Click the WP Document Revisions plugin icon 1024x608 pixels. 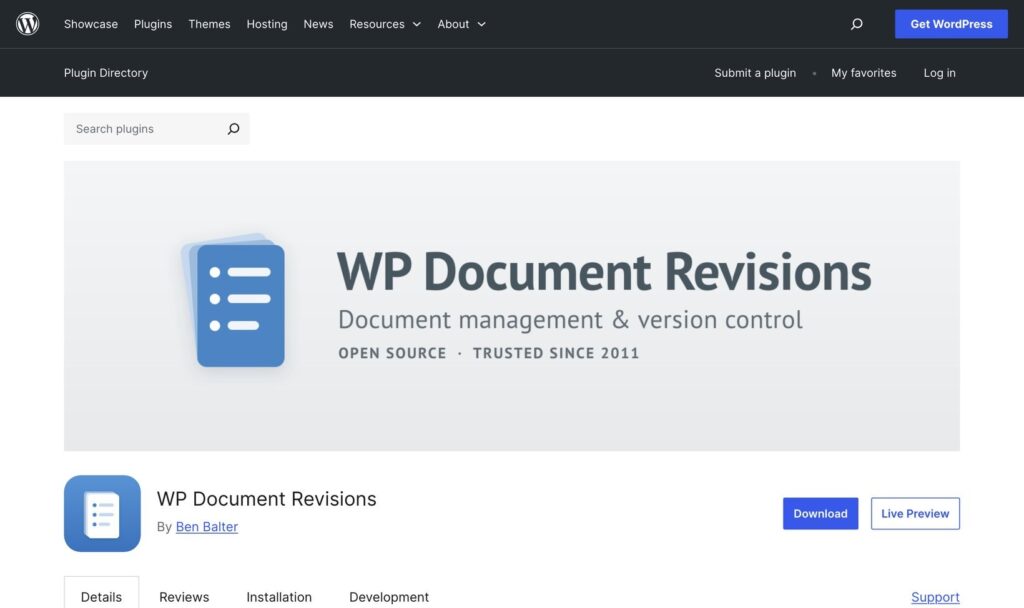pos(103,513)
